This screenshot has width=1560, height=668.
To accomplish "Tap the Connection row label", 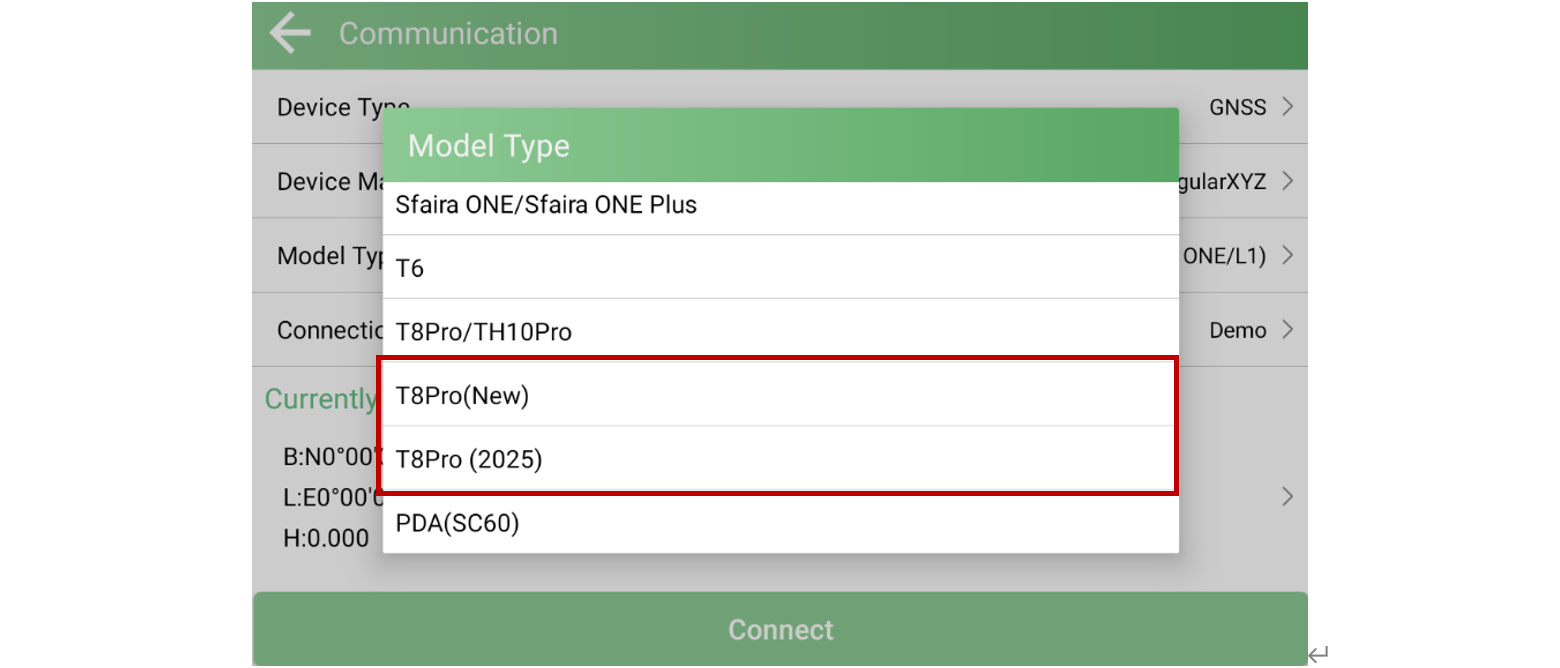I will (x=328, y=330).
